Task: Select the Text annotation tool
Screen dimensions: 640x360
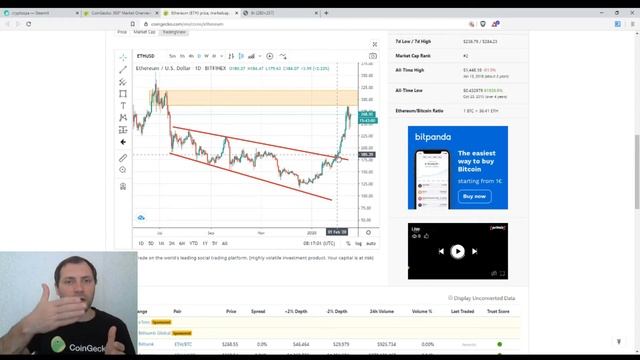Action: click(123, 106)
